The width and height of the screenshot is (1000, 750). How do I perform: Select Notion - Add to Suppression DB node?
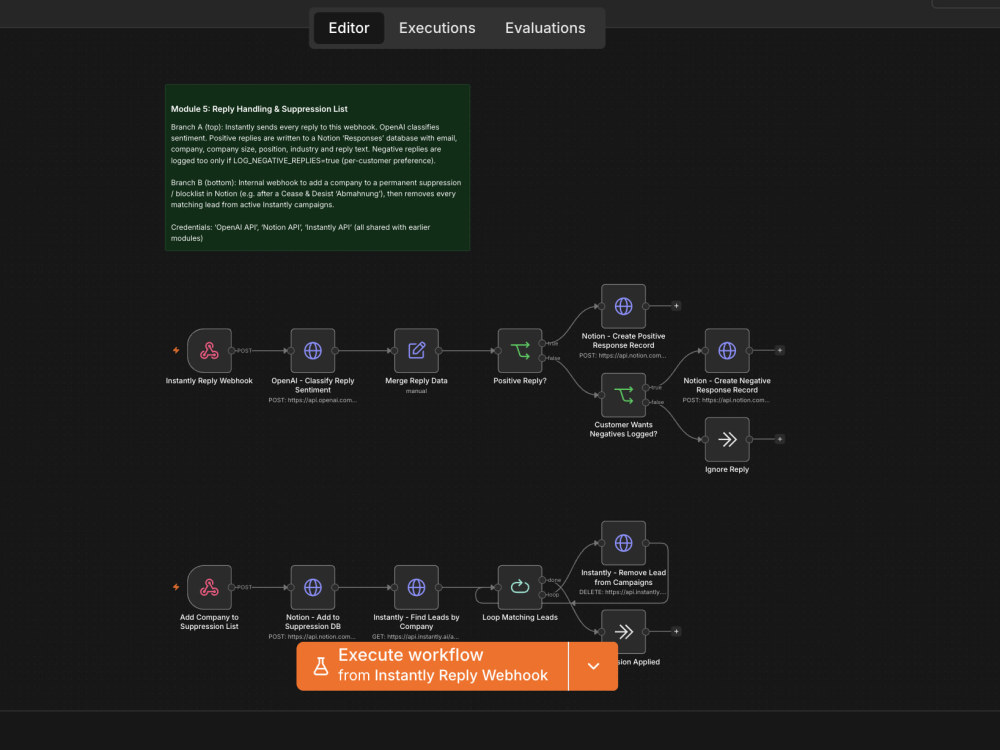click(x=312, y=587)
